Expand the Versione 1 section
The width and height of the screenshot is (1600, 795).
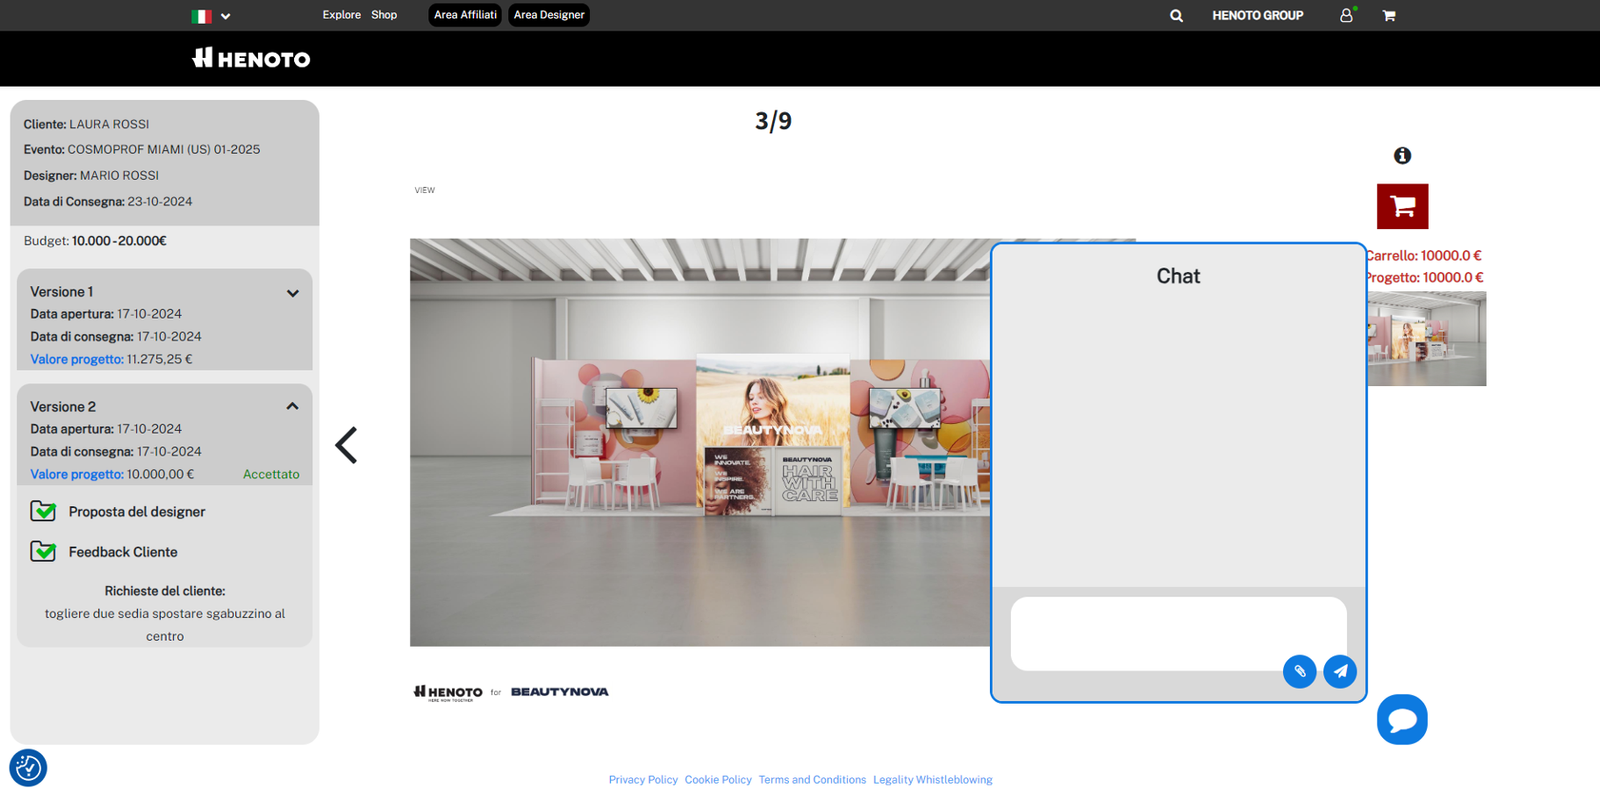[x=292, y=293]
